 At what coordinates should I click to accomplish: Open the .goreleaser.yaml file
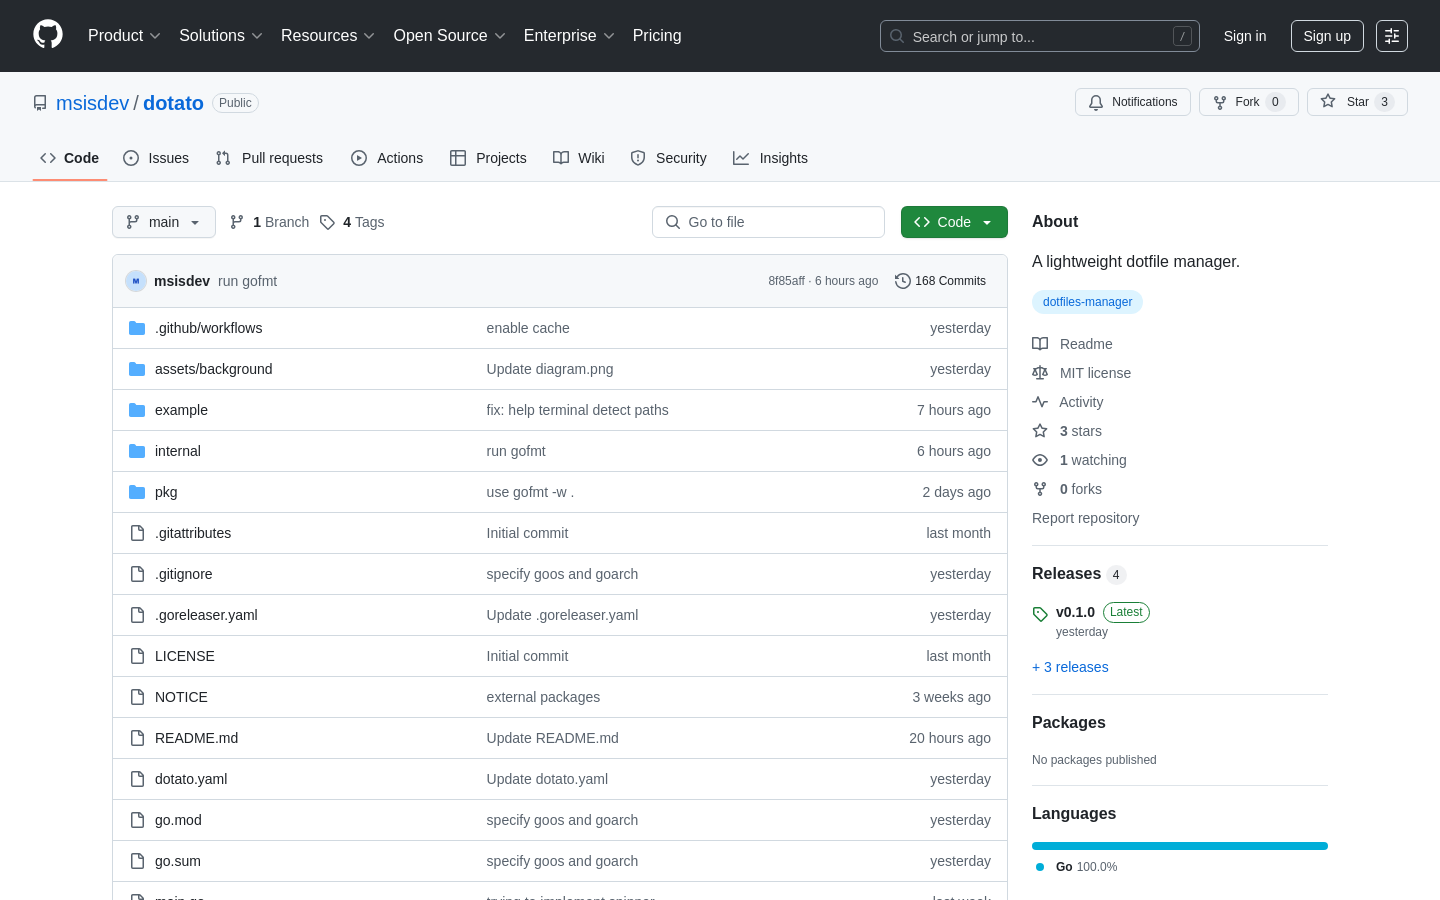point(206,615)
